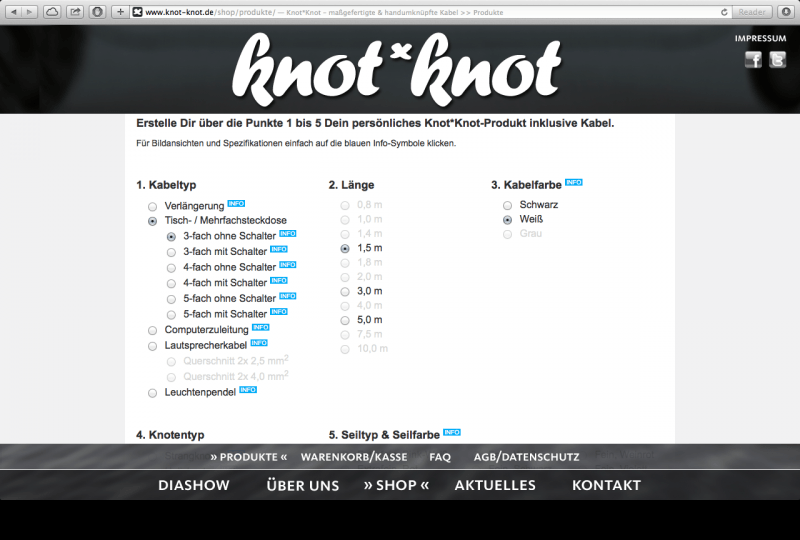Open the Twitter icon in header

click(778, 60)
